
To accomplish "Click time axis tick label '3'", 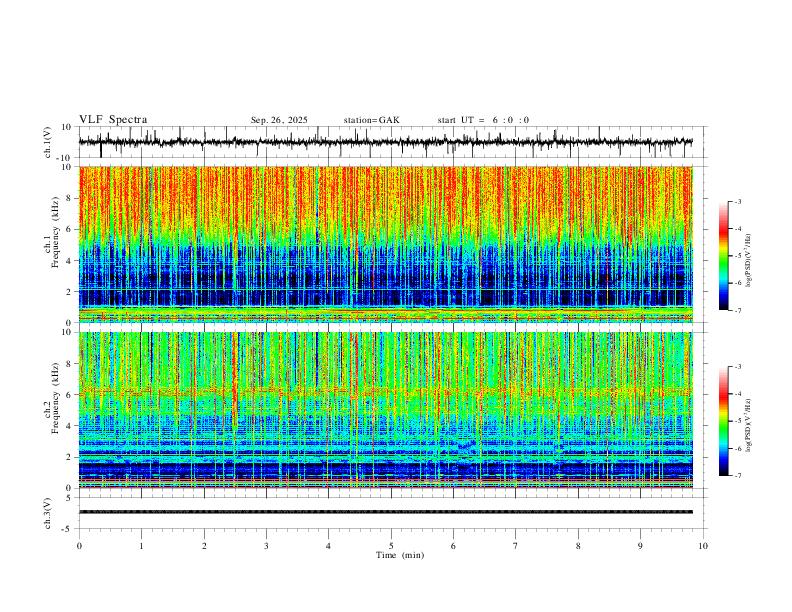I will pos(266,546).
